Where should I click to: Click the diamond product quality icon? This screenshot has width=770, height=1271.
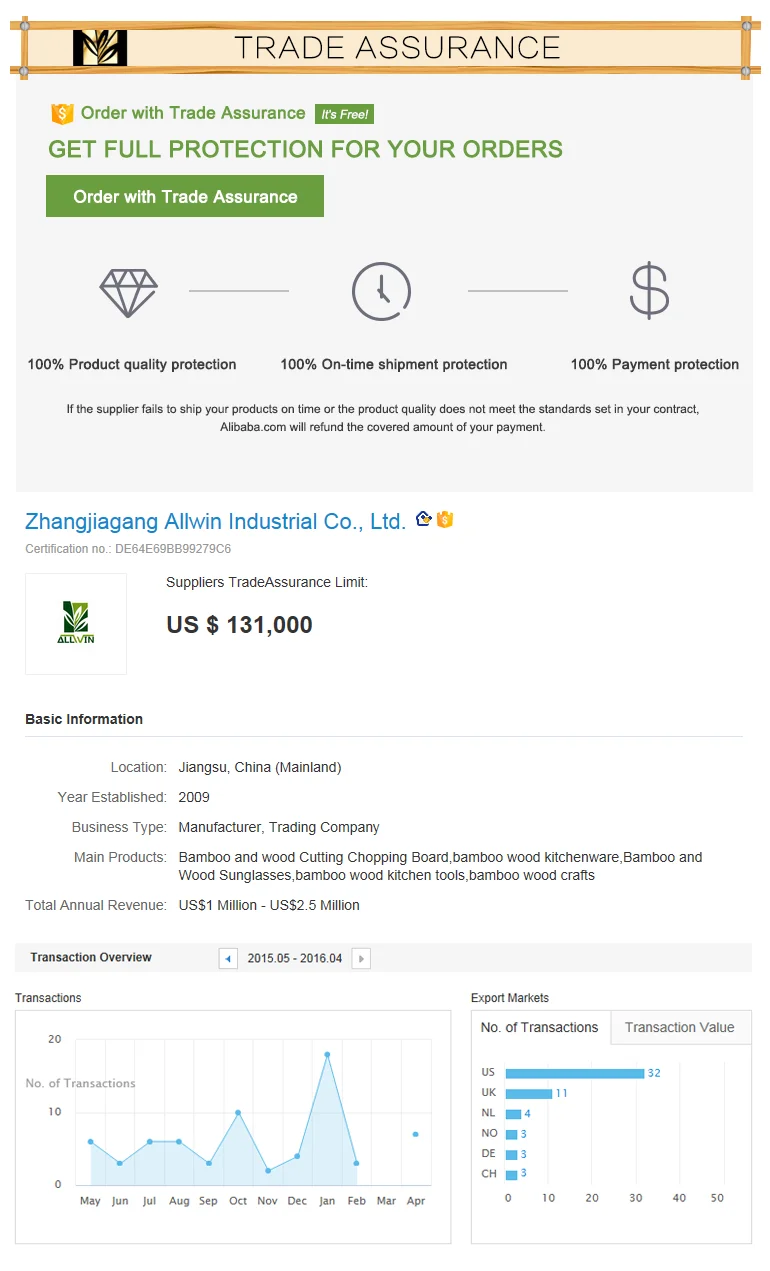128,292
